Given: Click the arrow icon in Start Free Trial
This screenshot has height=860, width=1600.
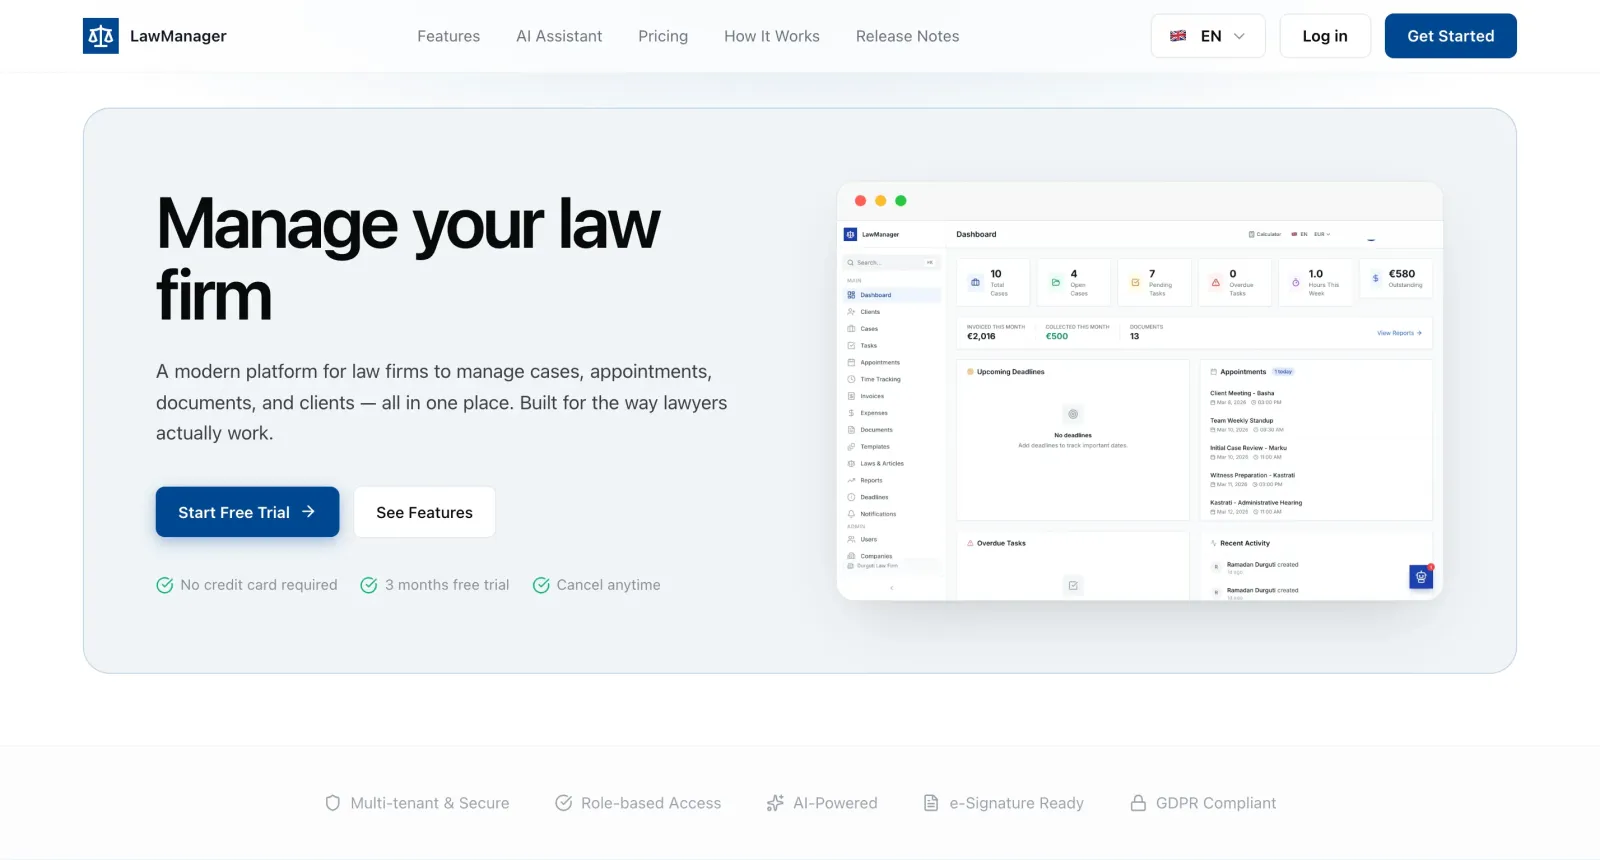Looking at the screenshot, I should tap(309, 511).
